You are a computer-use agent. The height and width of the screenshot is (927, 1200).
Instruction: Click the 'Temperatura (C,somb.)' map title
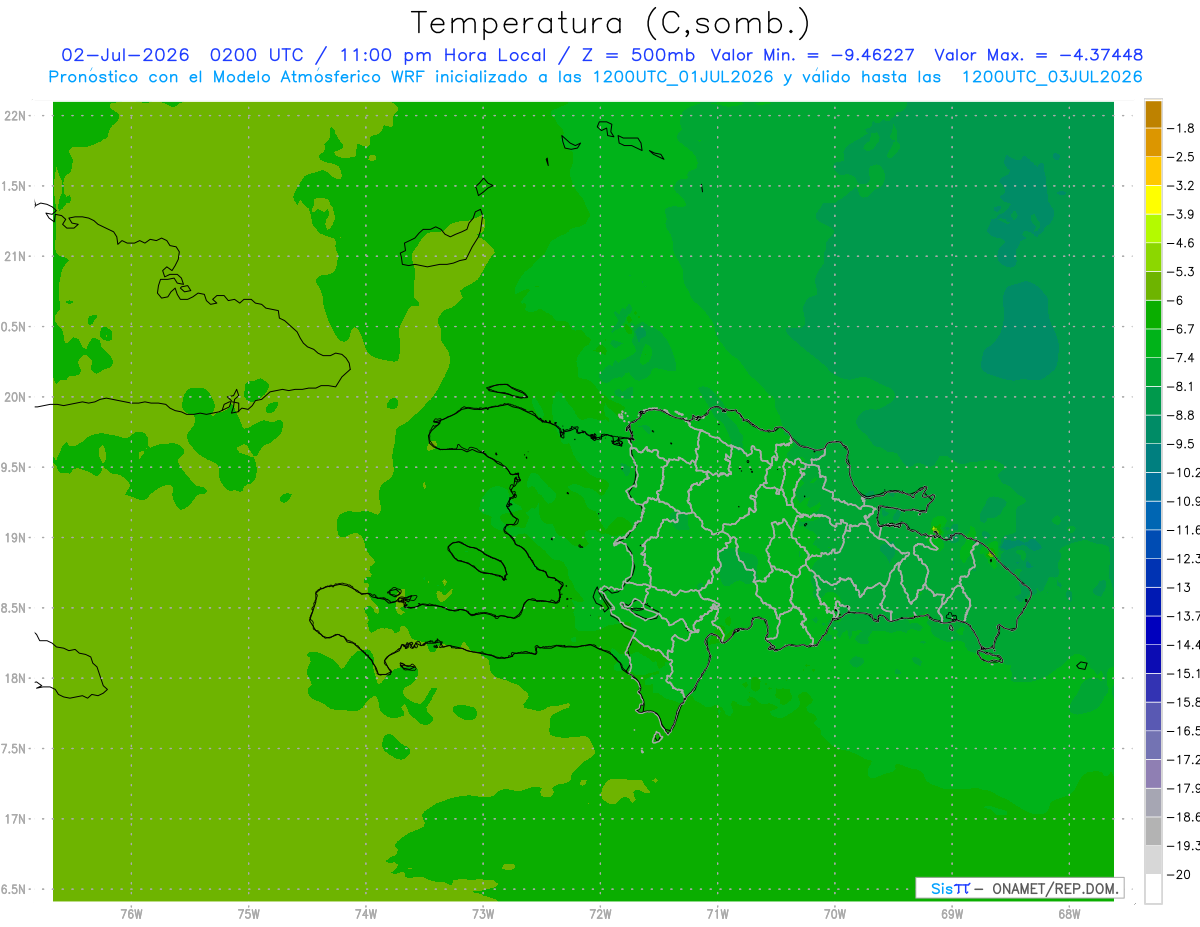click(x=611, y=23)
